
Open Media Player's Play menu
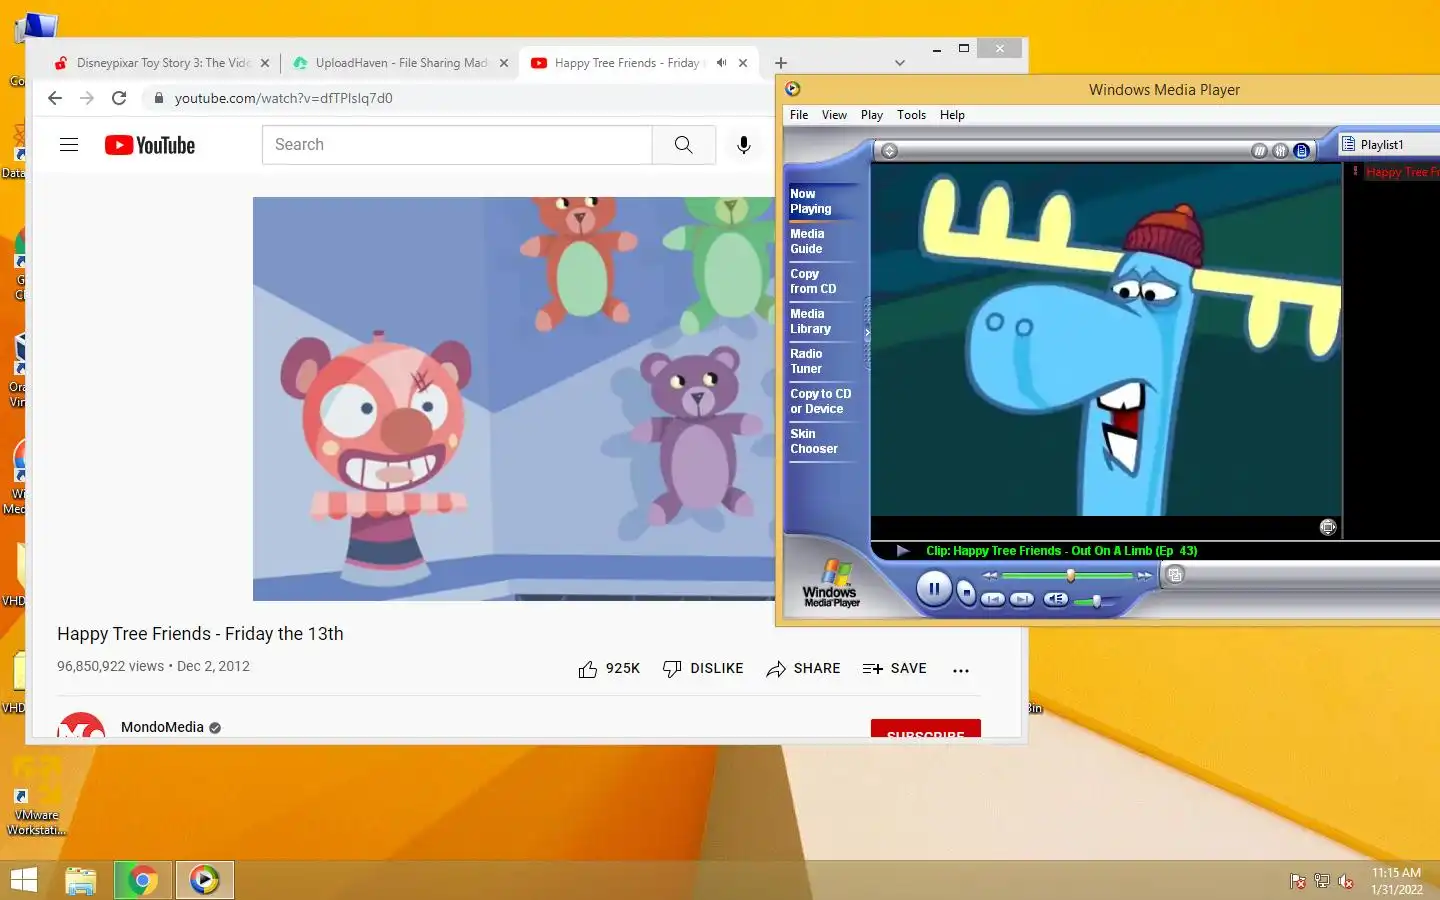coord(872,115)
